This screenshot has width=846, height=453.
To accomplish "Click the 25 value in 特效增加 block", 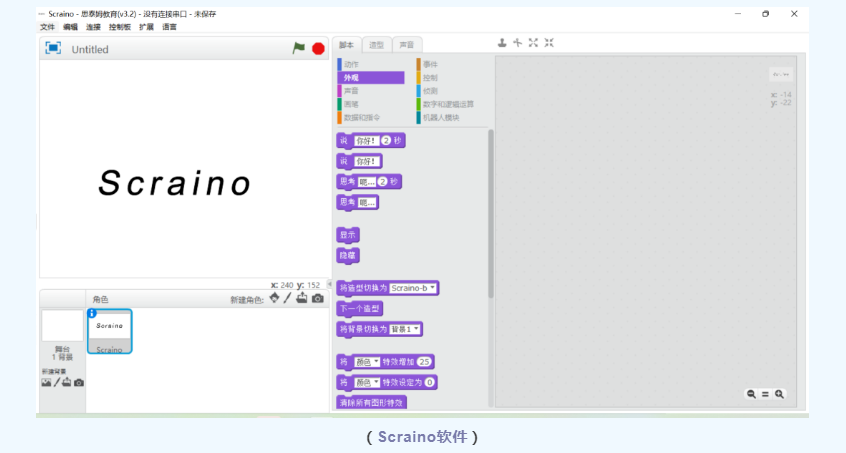I will 425,362.
